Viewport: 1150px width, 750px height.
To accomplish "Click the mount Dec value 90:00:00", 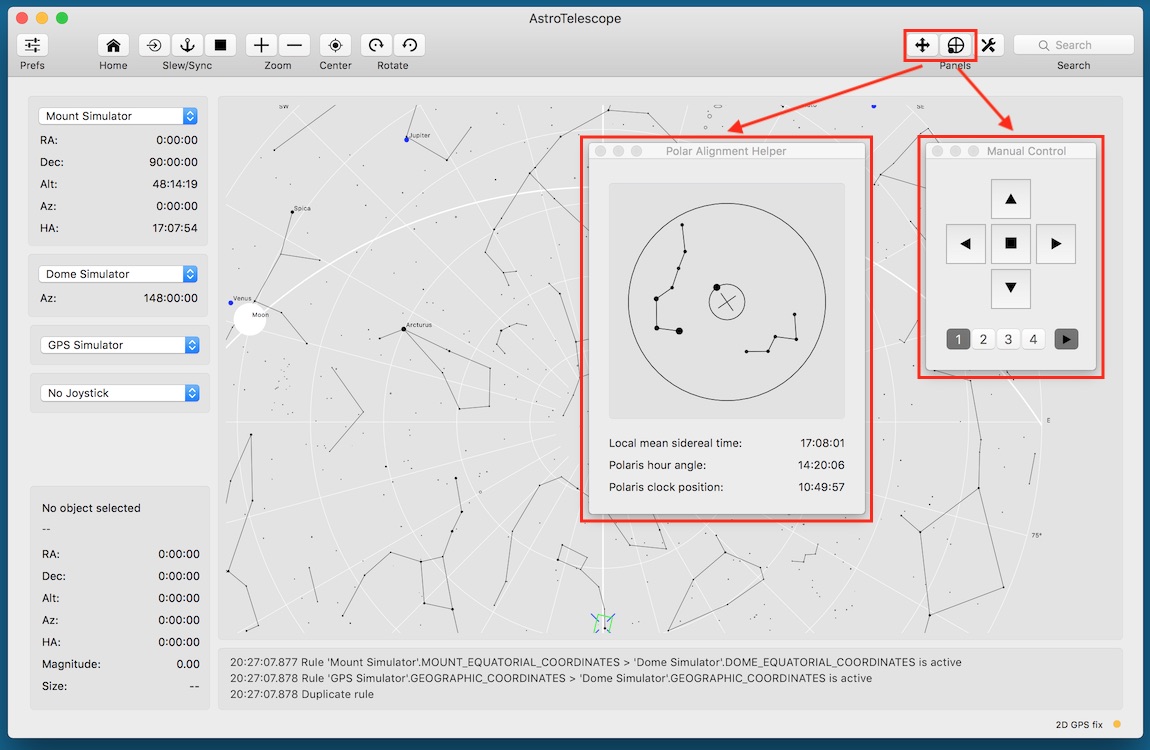I will tap(173, 162).
